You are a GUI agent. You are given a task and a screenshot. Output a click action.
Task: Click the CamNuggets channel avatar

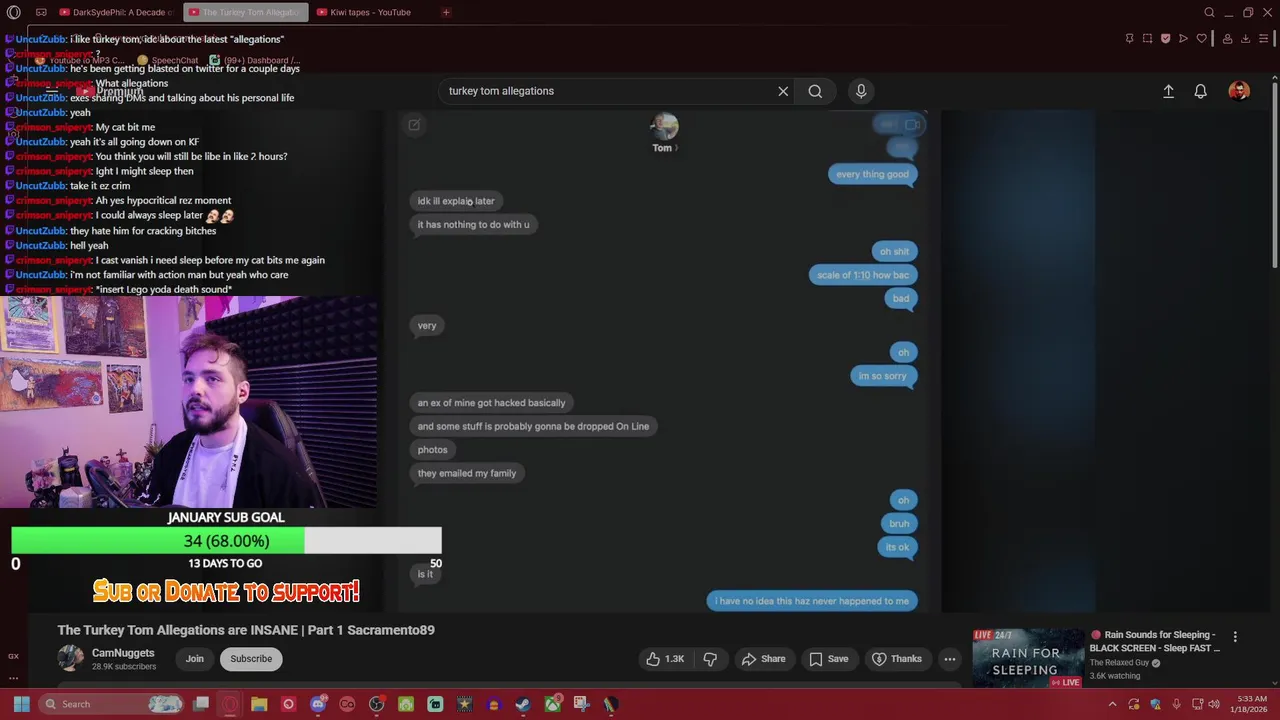70,658
